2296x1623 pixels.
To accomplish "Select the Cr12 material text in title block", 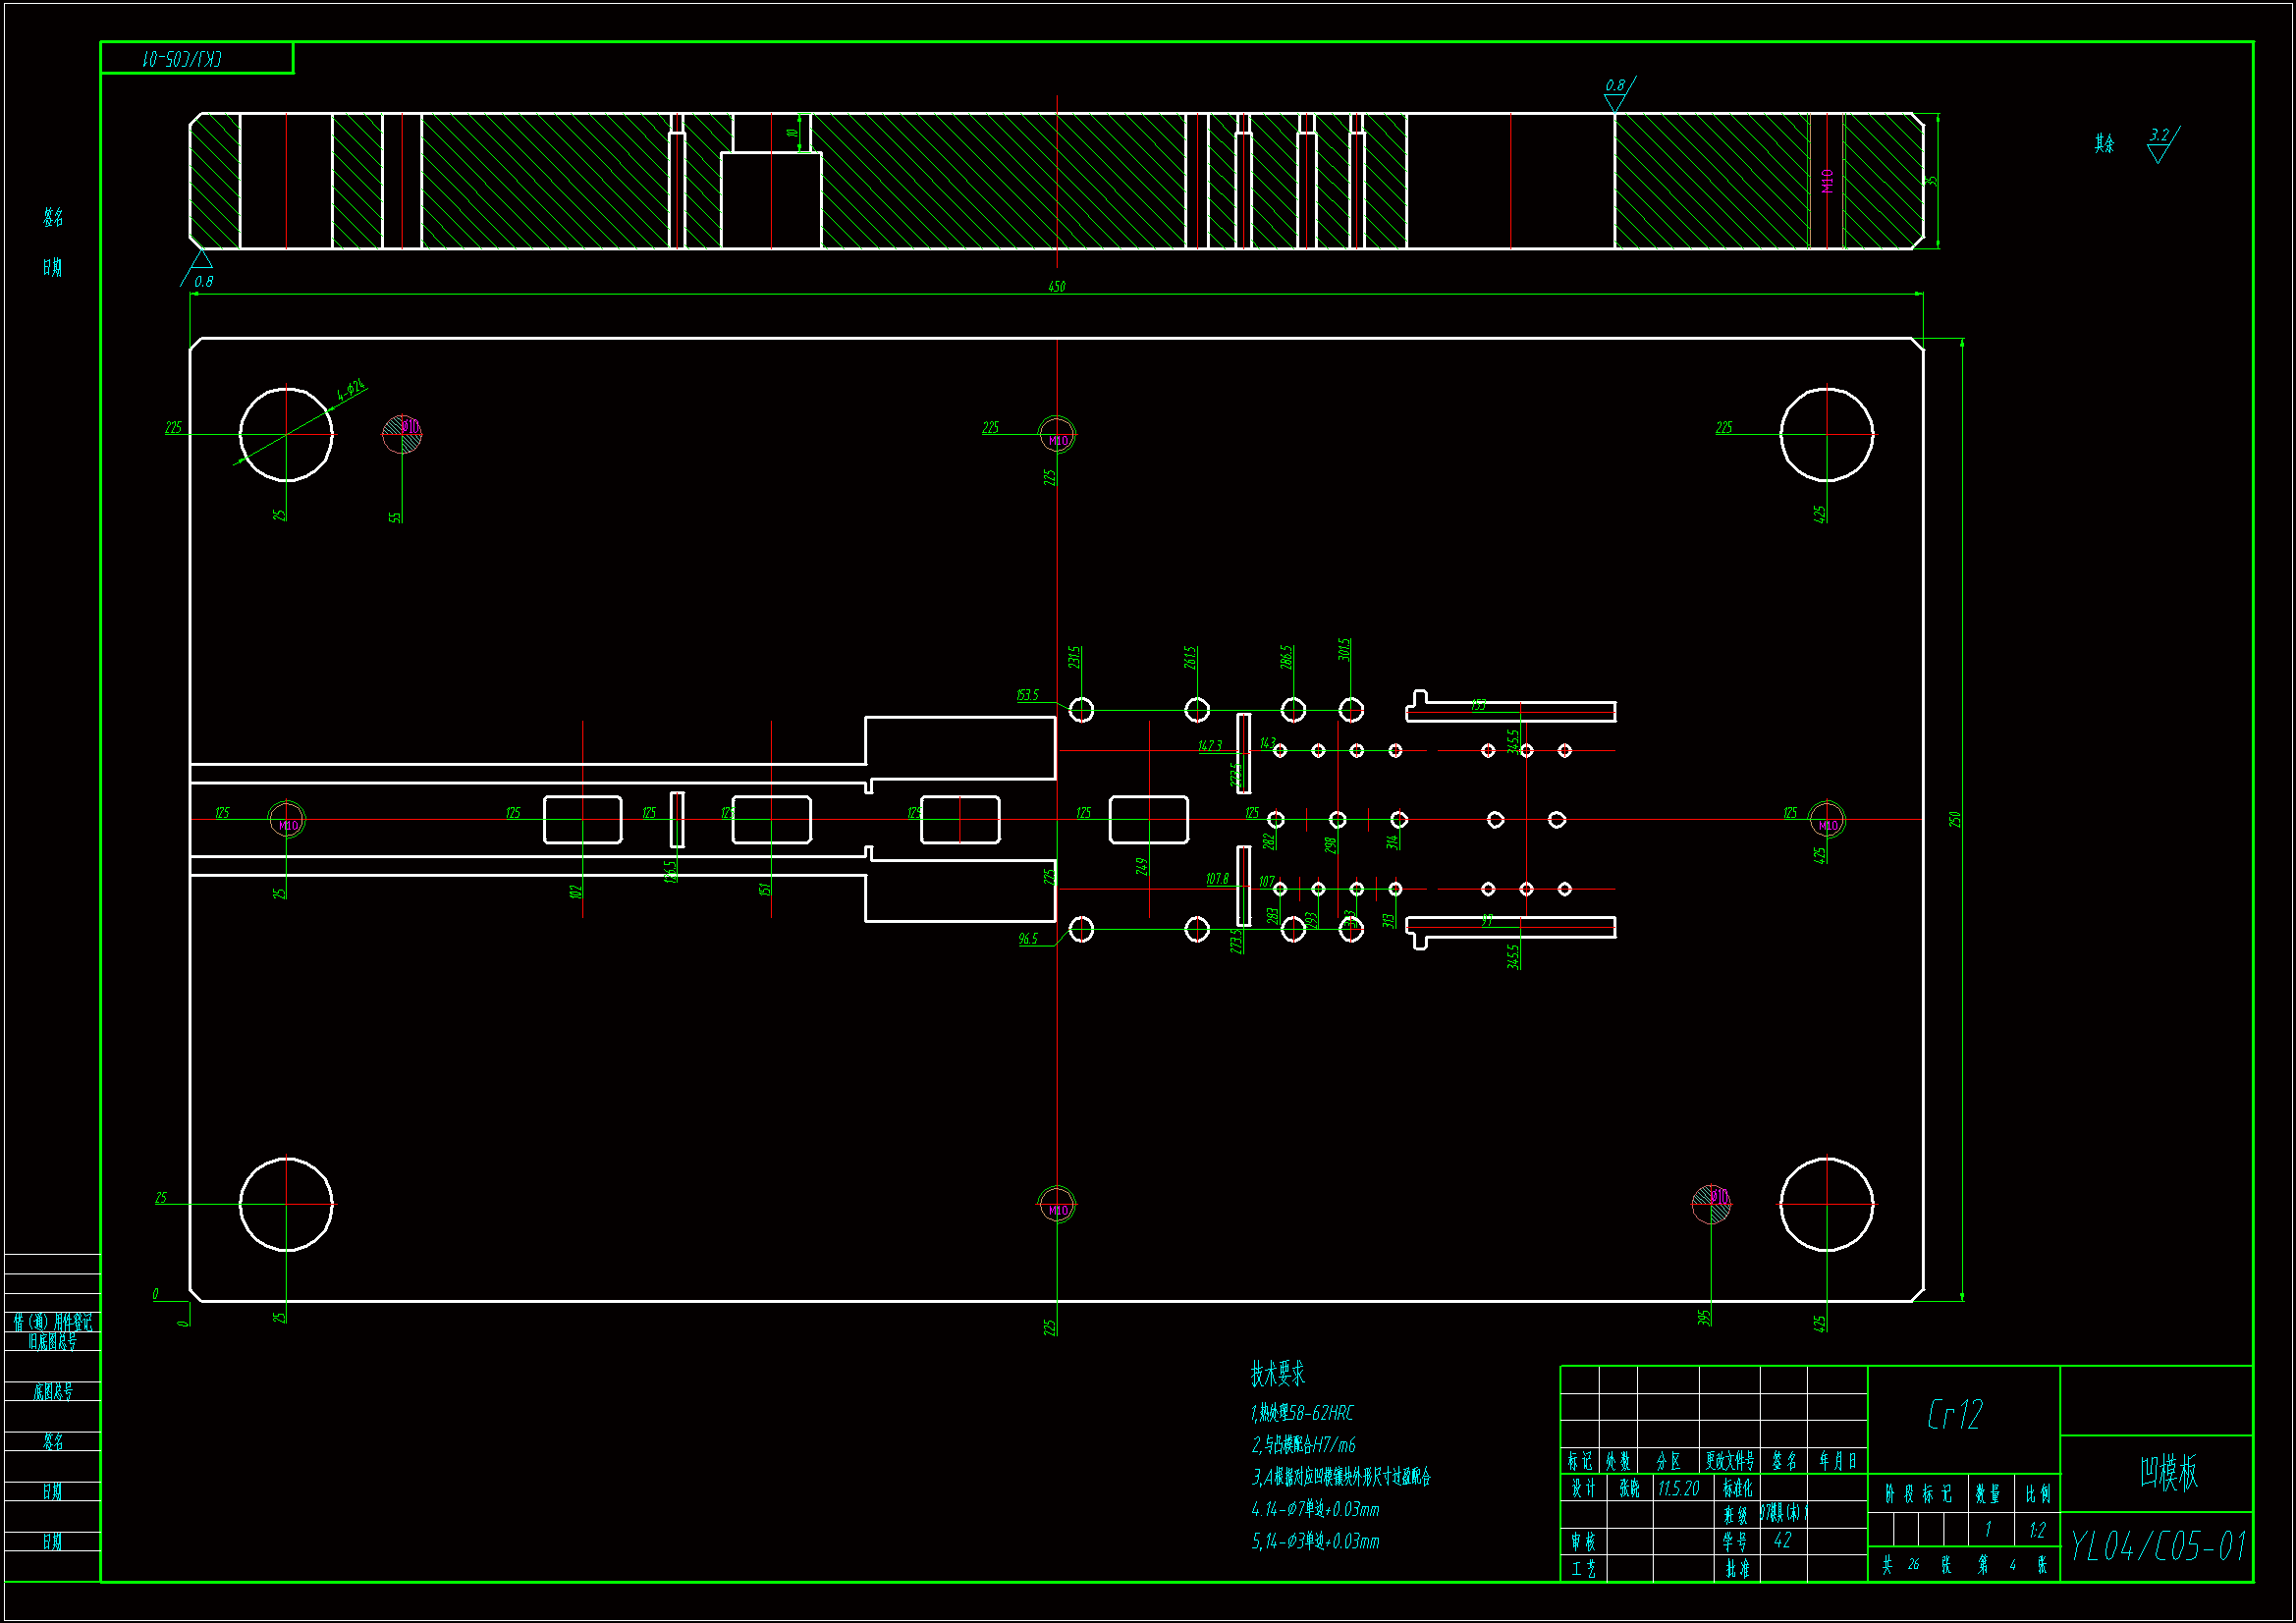I will (x=1954, y=1414).
